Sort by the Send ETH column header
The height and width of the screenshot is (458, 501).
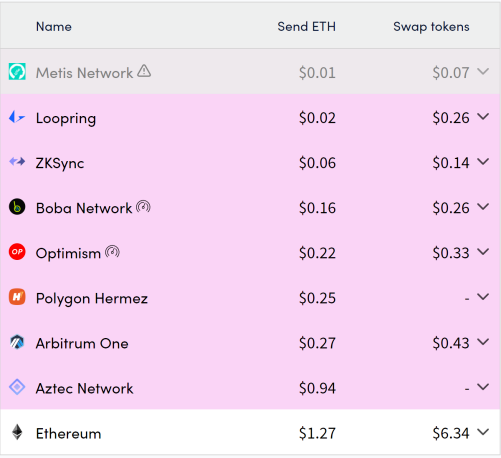click(306, 27)
